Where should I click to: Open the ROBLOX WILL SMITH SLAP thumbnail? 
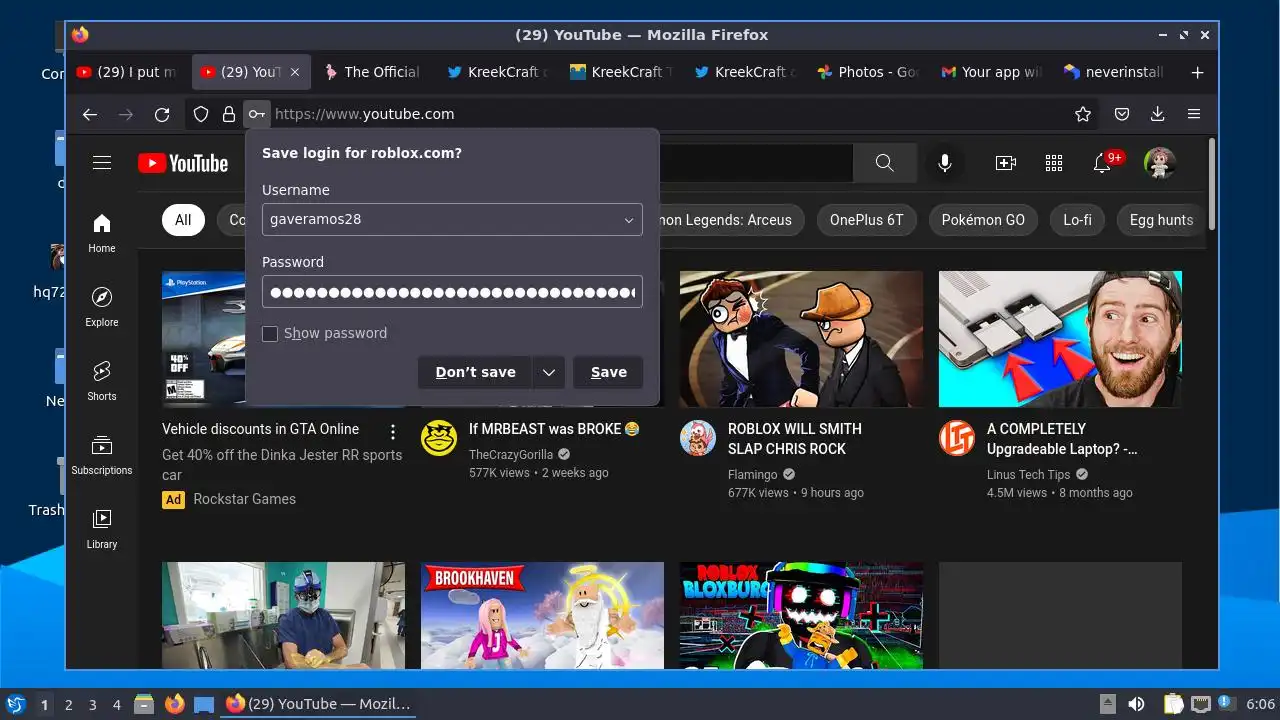801,339
